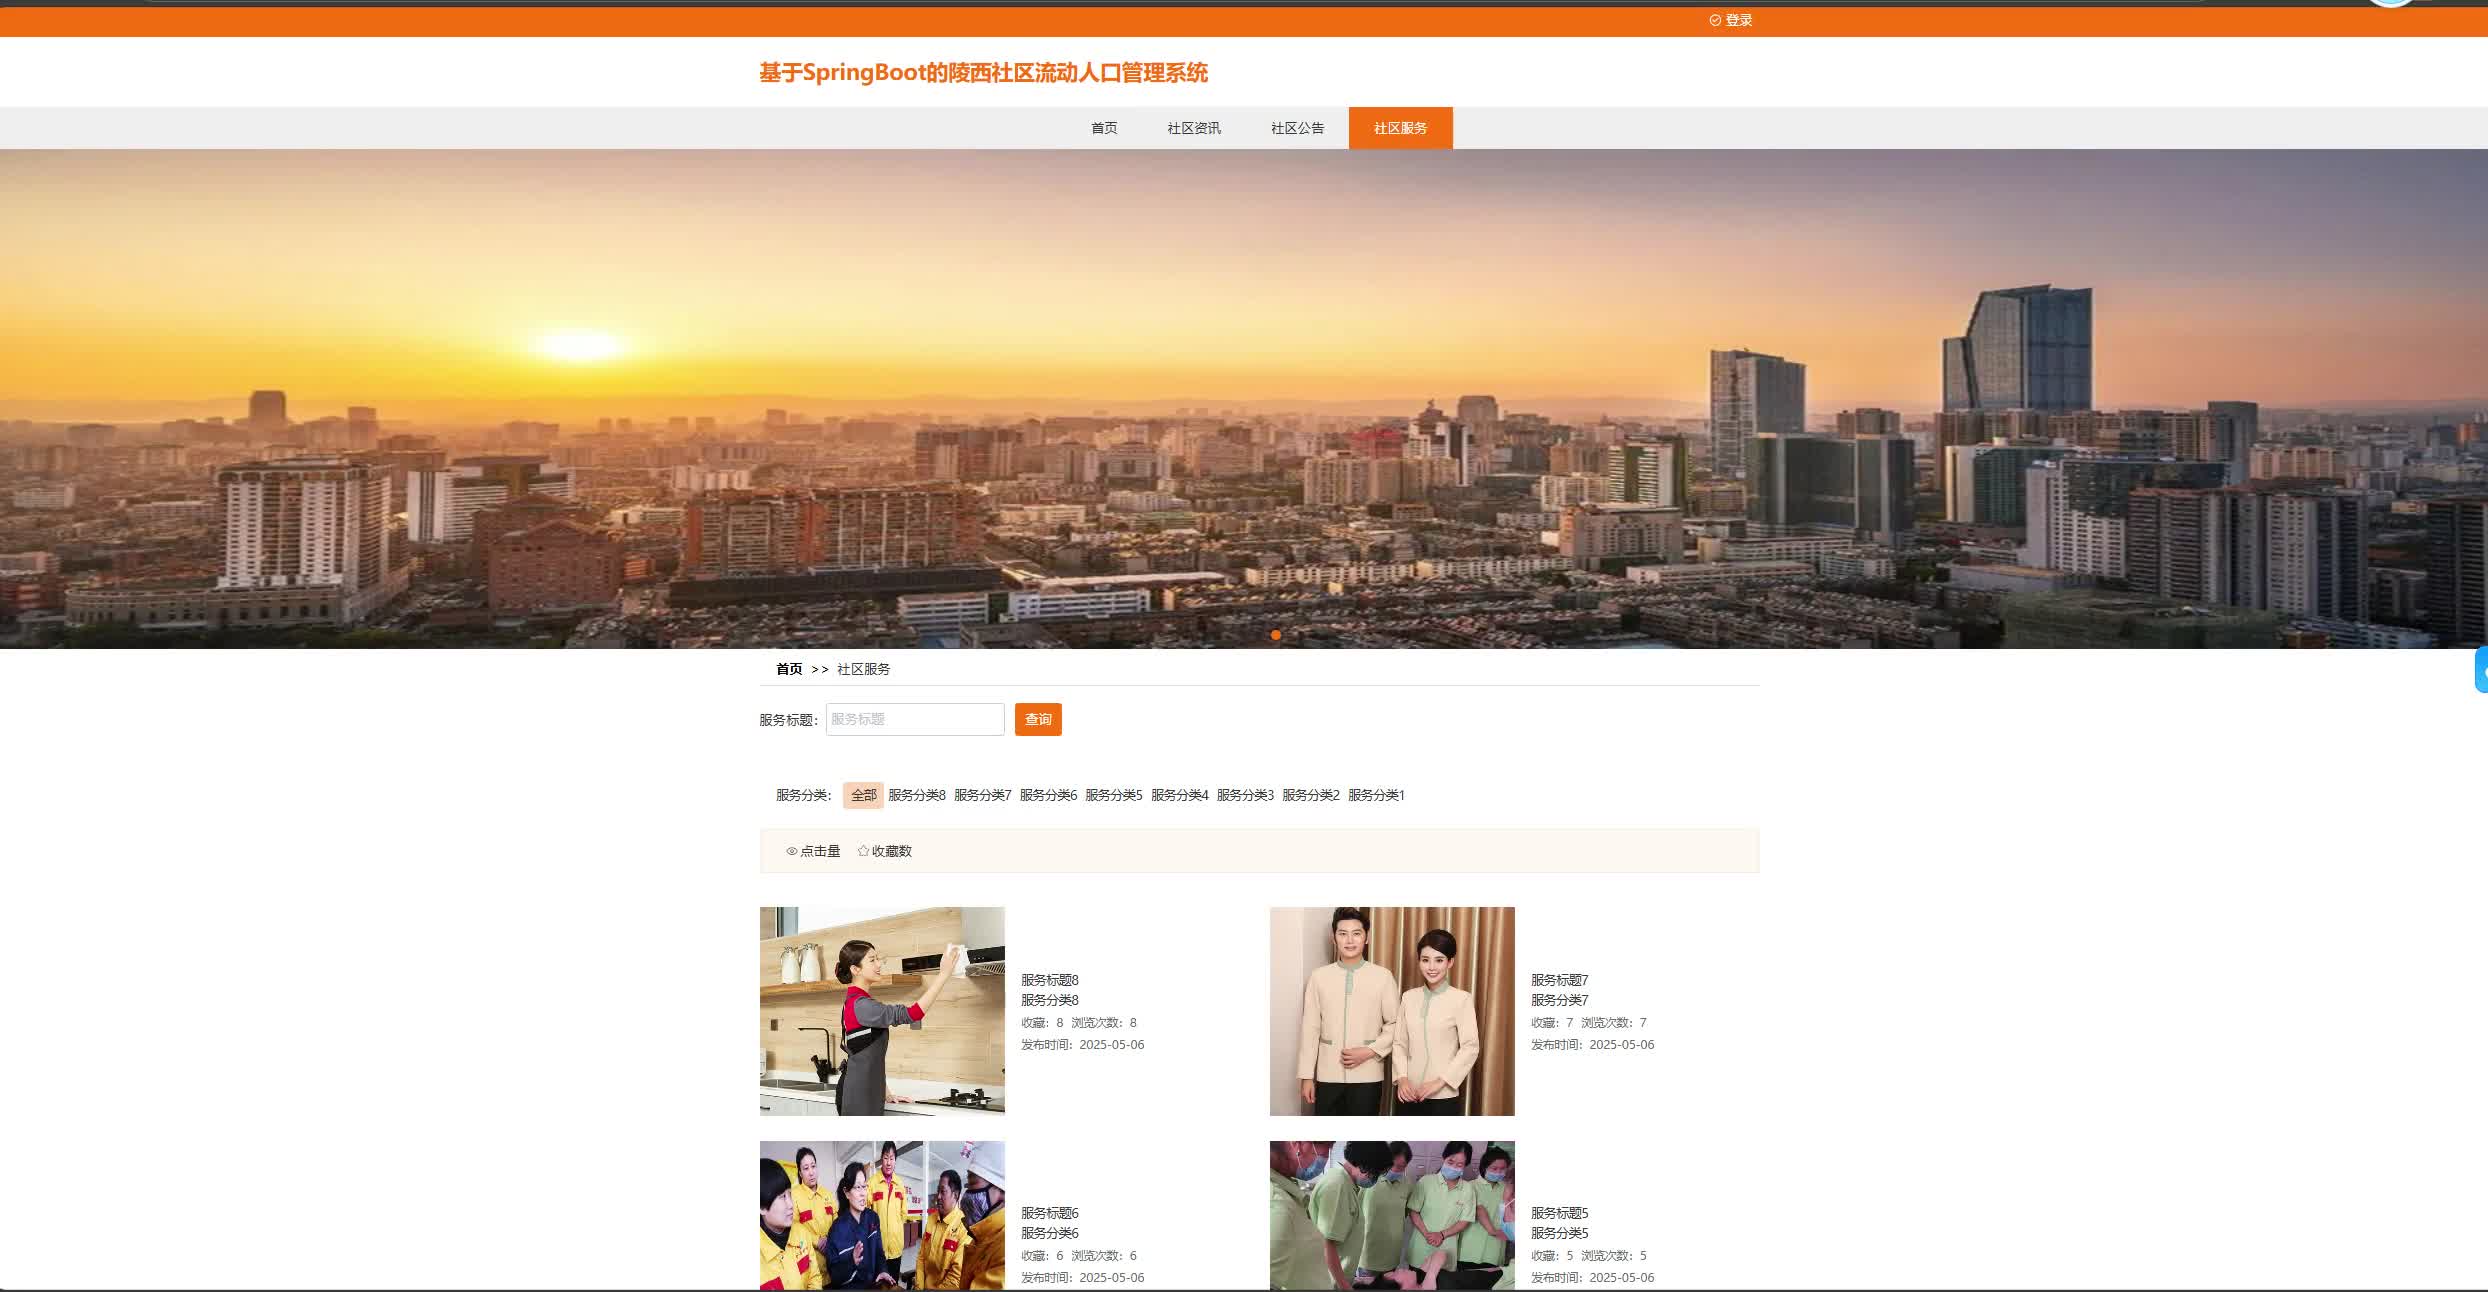This screenshot has height=1292, width=2488.
Task: Select the 社区服务 tab
Action: click(1400, 128)
